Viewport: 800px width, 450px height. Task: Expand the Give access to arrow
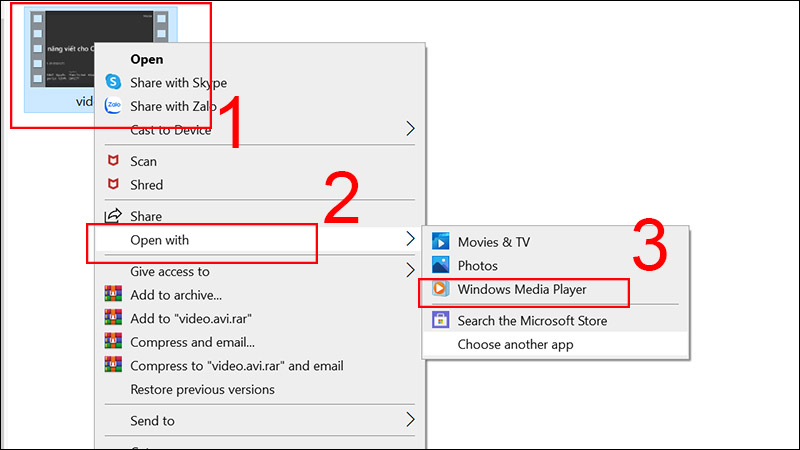coord(410,270)
